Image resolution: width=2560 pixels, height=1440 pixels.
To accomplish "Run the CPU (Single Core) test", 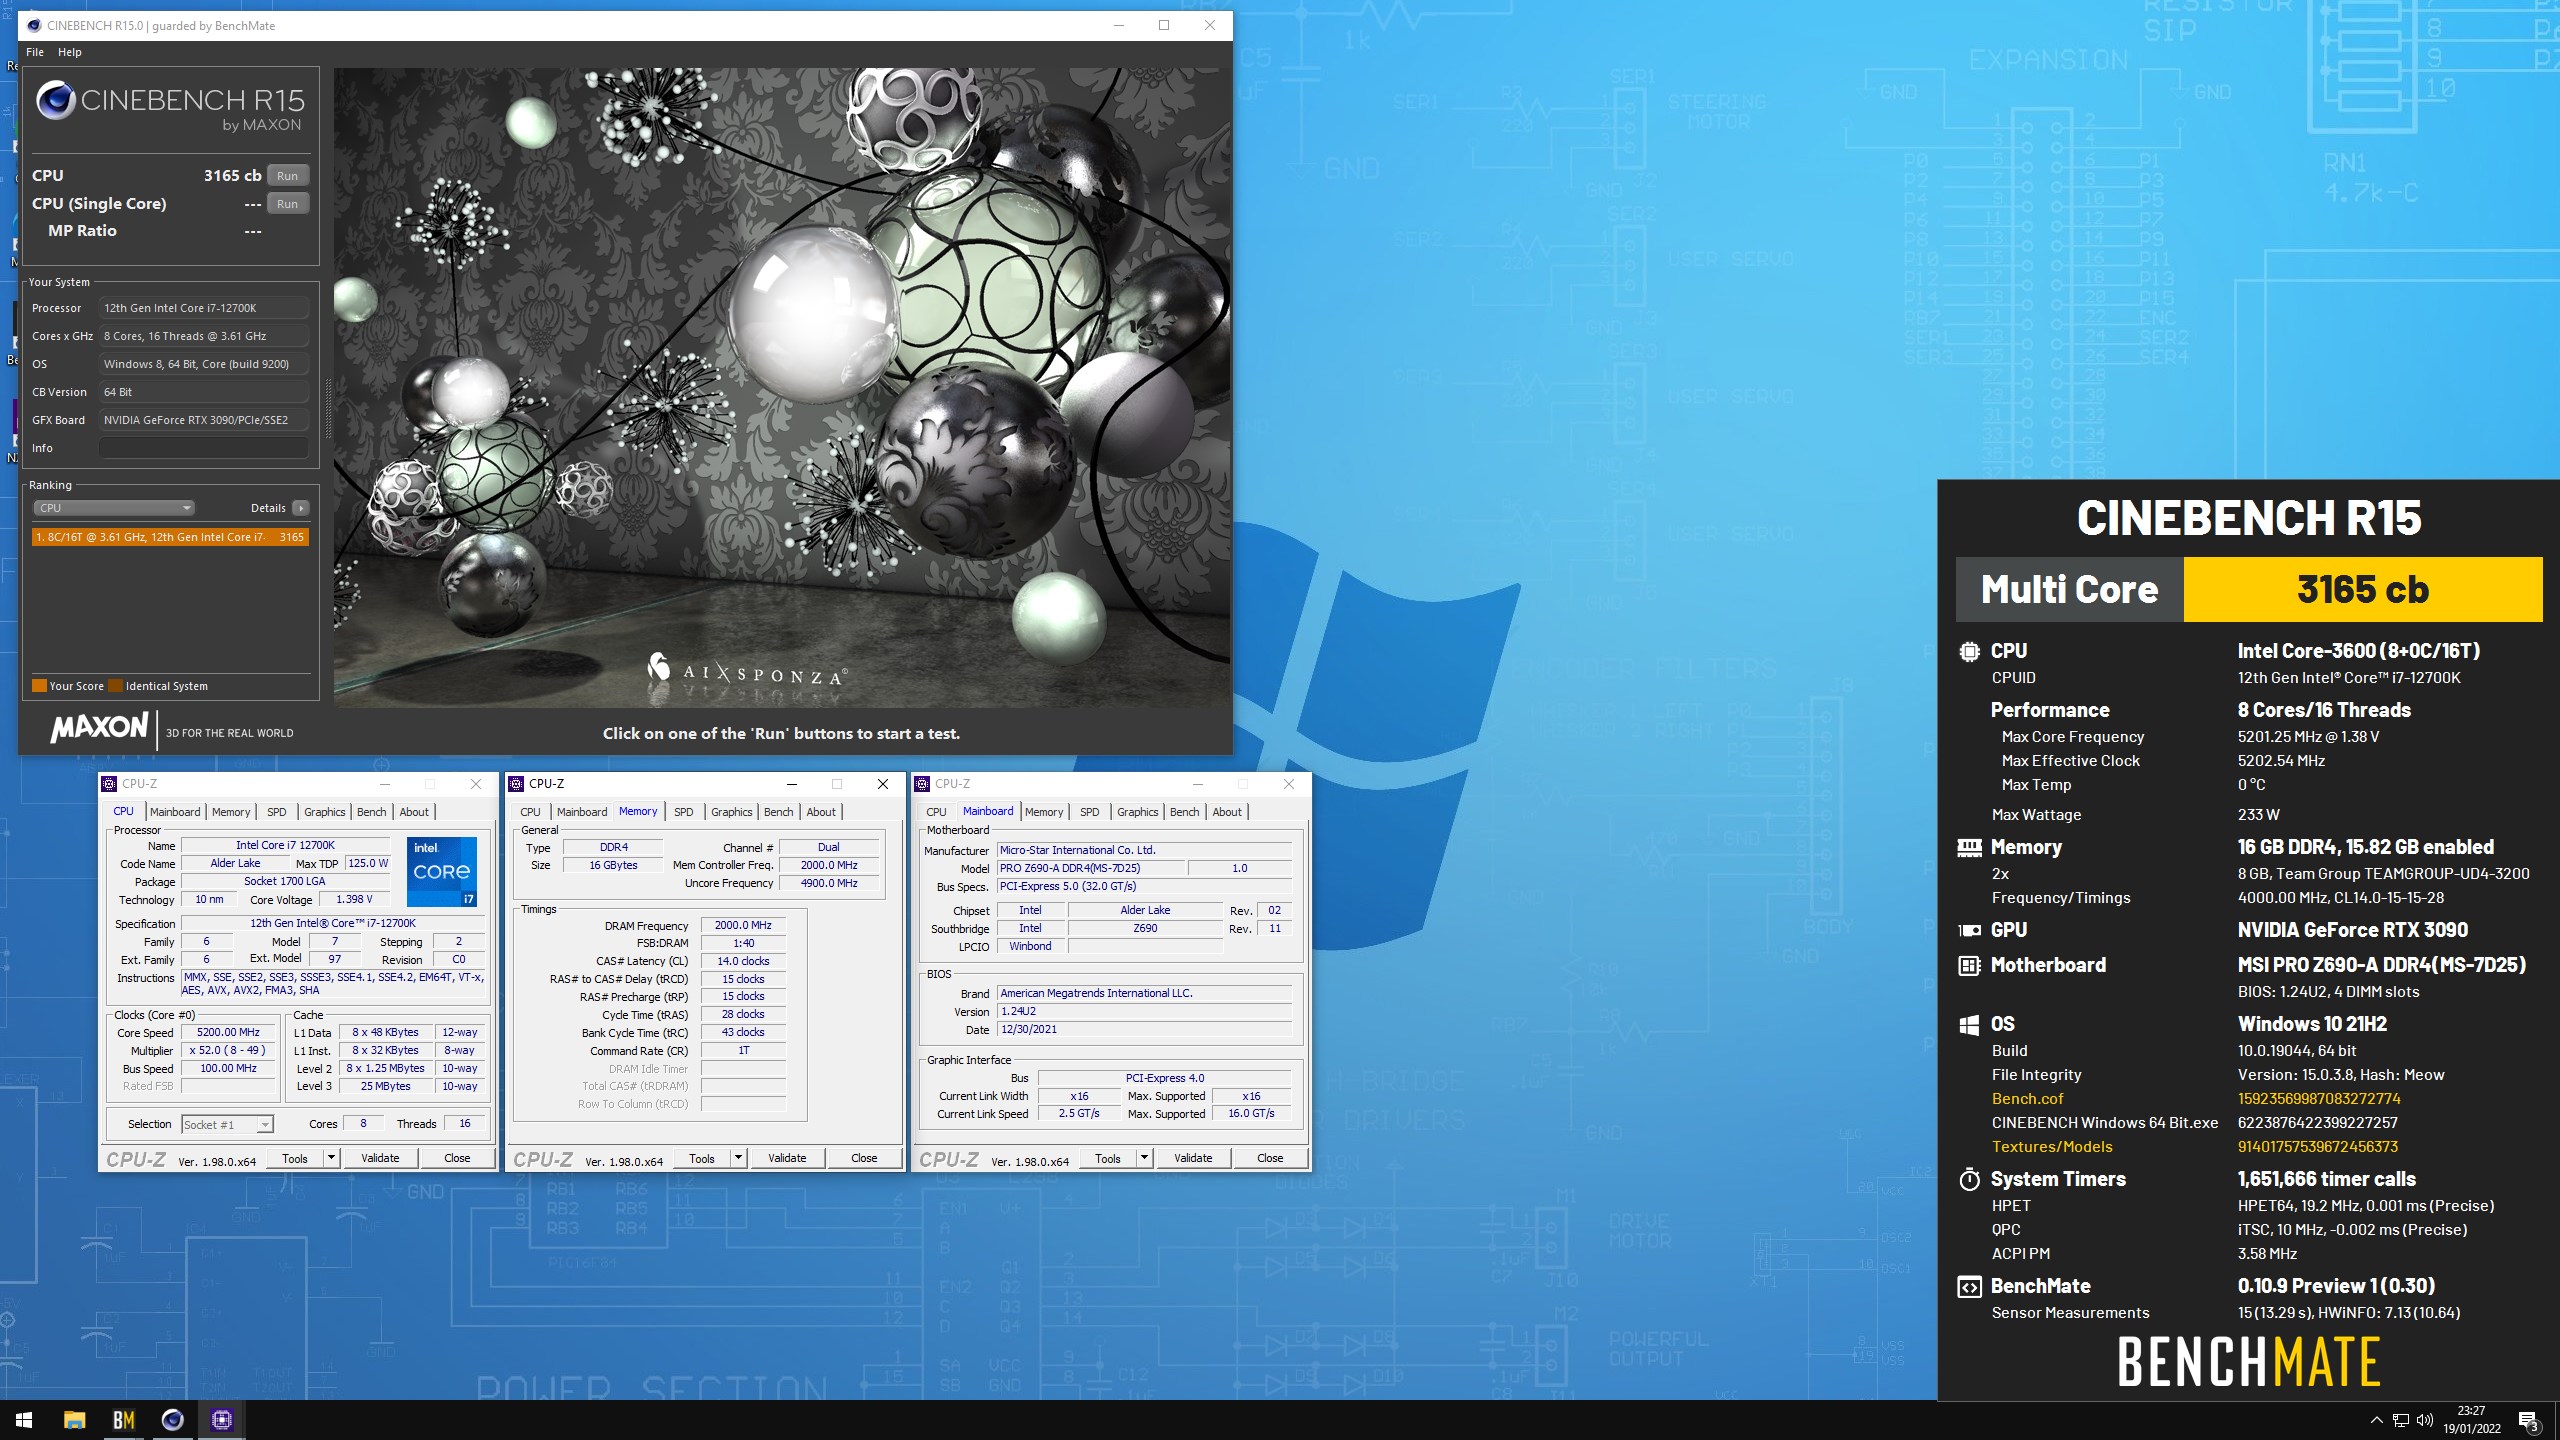I will pyautogui.click(x=288, y=203).
